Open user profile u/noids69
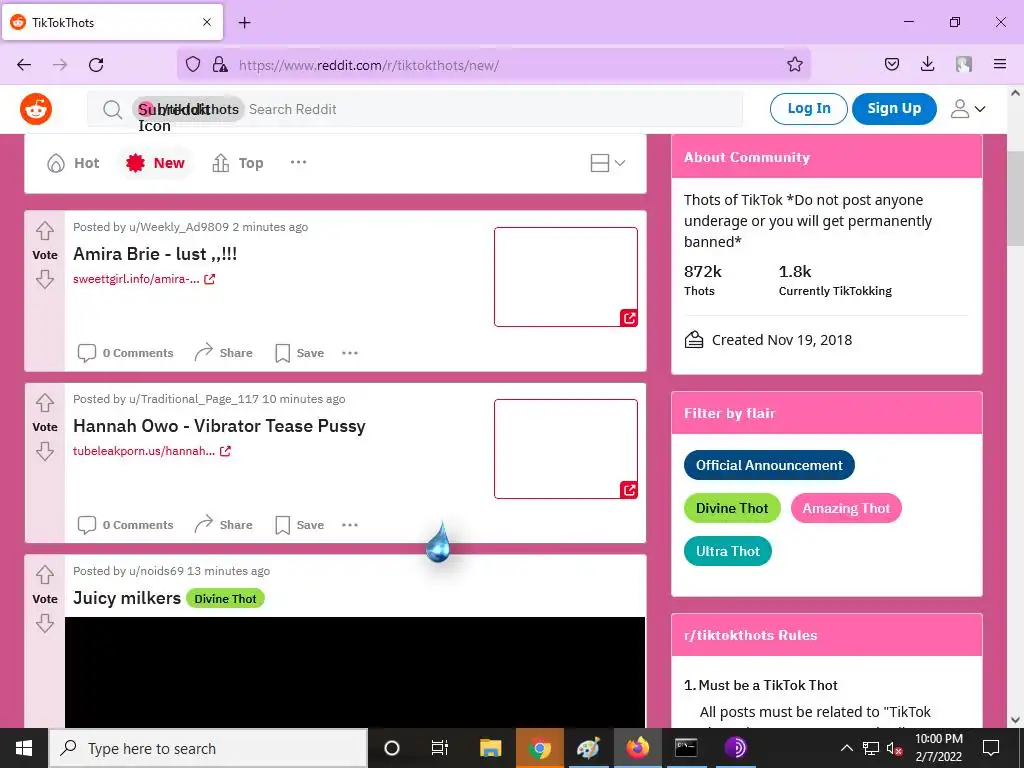 tap(156, 571)
